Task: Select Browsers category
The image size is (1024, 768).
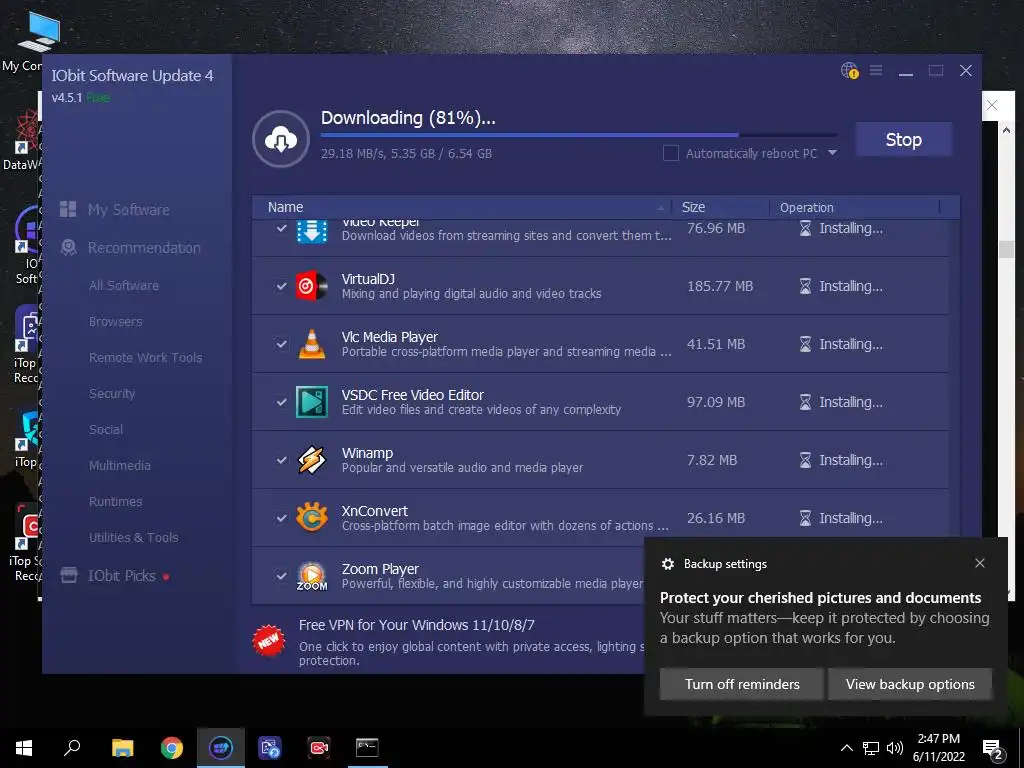Action: [x=116, y=321]
